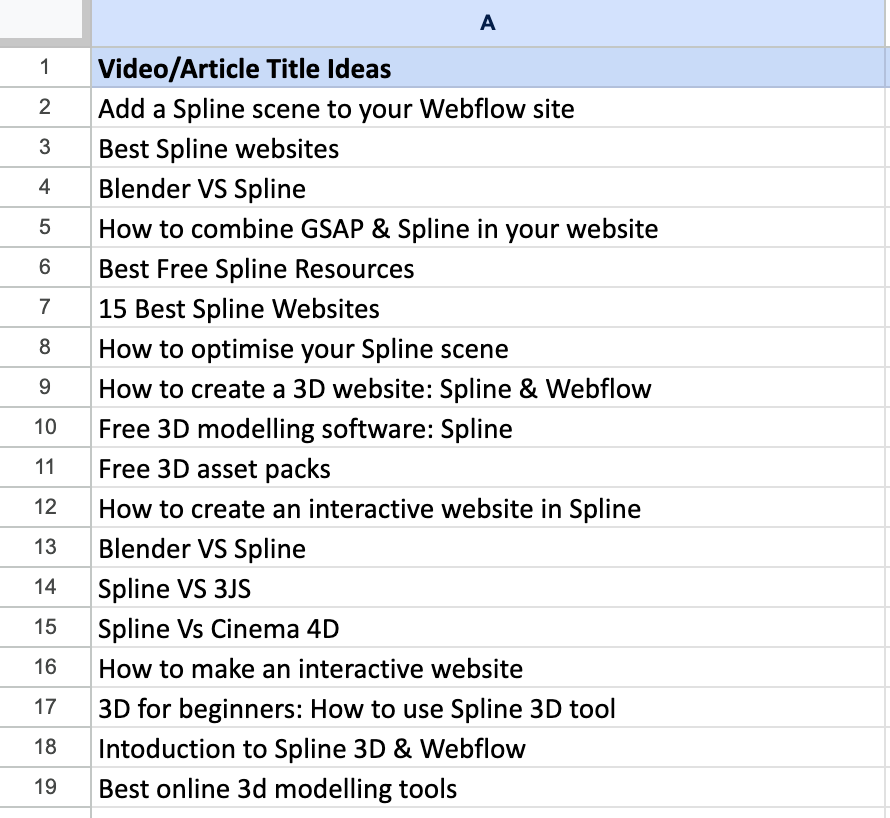Image resolution: width=890 pixels, height=818 pixels.
Task: Select row header 12
Action: click(45, 507)
